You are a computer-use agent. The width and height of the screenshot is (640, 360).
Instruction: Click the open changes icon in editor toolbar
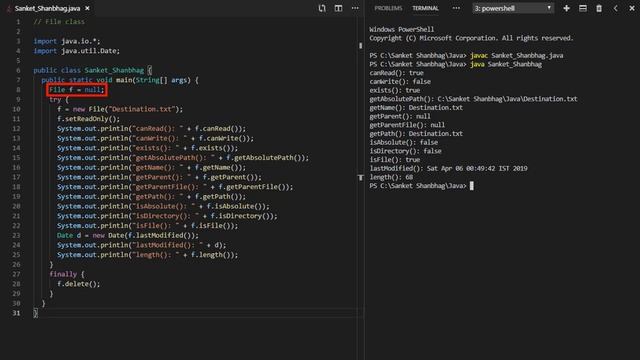[322, 8]
